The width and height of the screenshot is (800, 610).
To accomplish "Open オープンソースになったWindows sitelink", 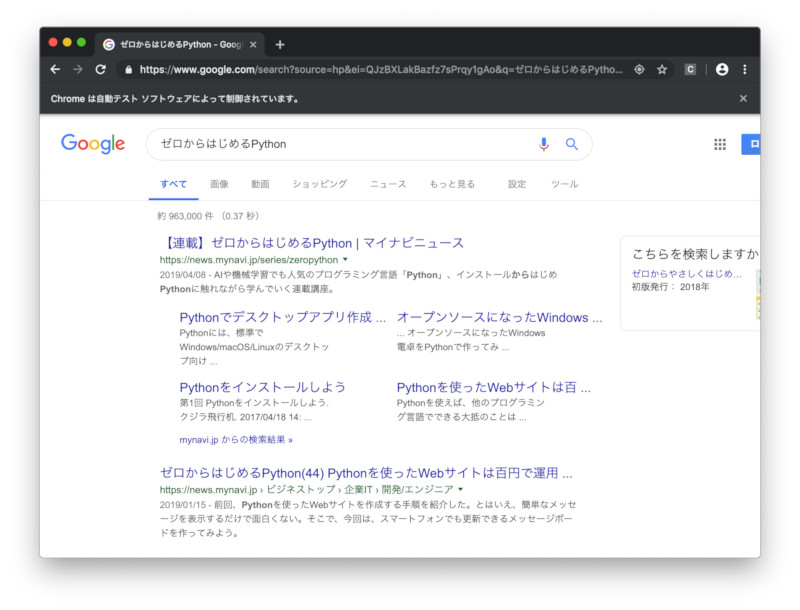I will (499, 317).
